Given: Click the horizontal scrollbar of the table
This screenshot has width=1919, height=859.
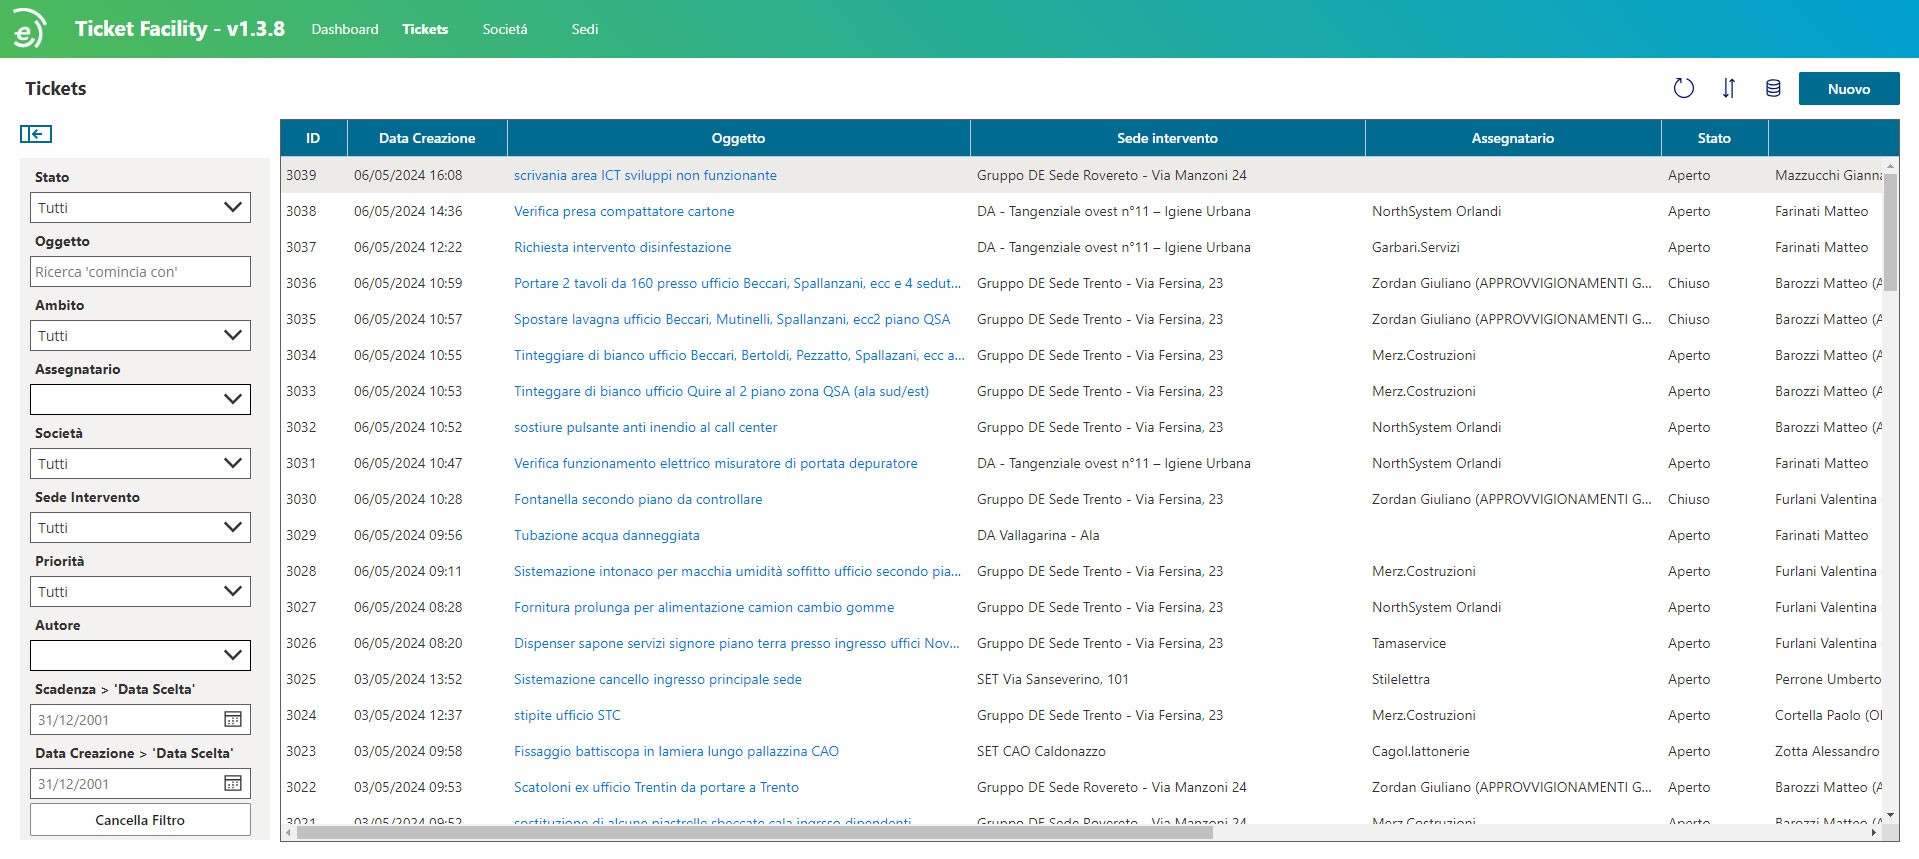Looking at the screenshot, I should [755, 832].
